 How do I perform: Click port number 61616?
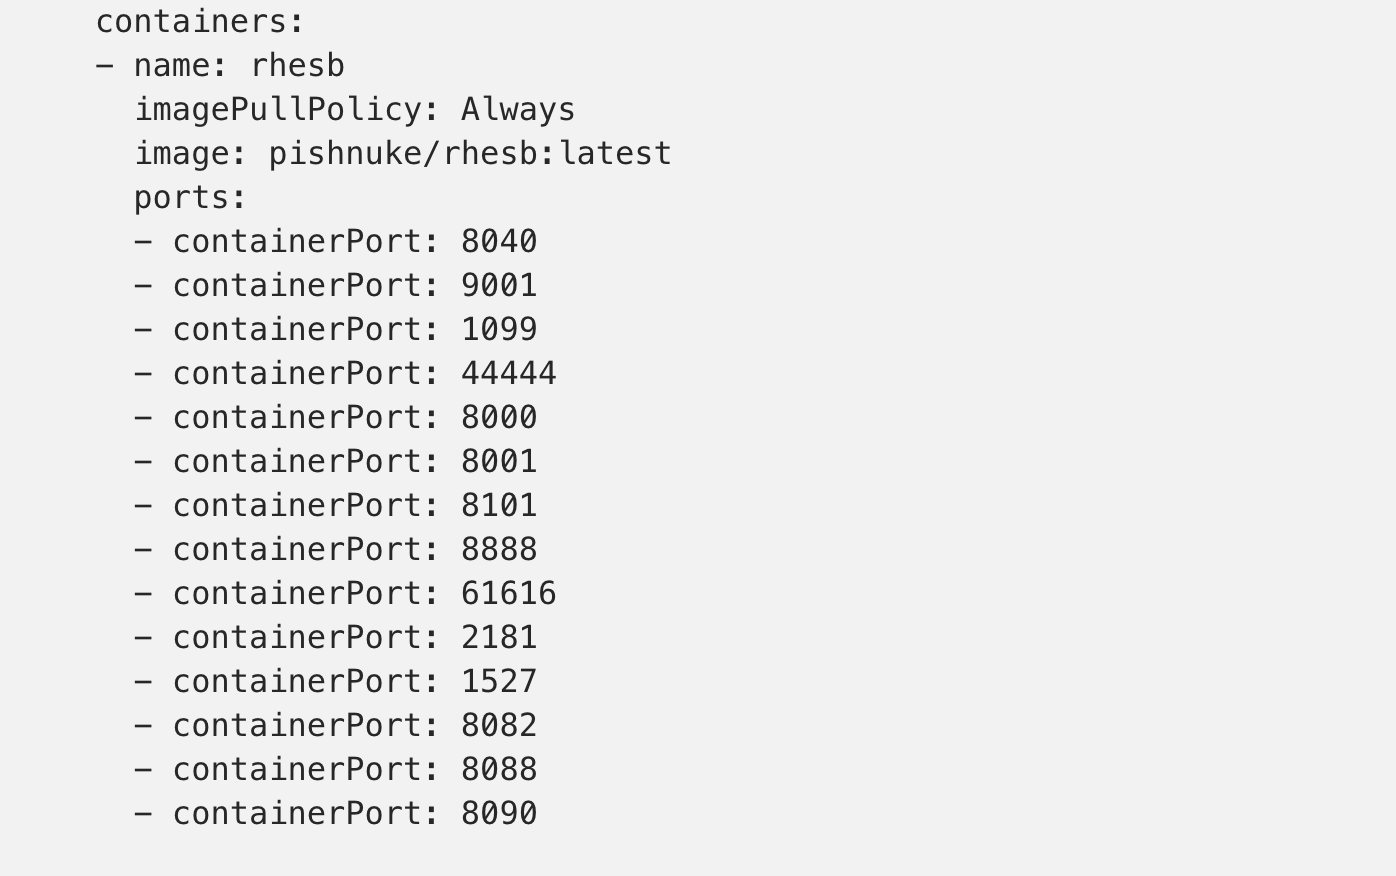tap(508, 593)
